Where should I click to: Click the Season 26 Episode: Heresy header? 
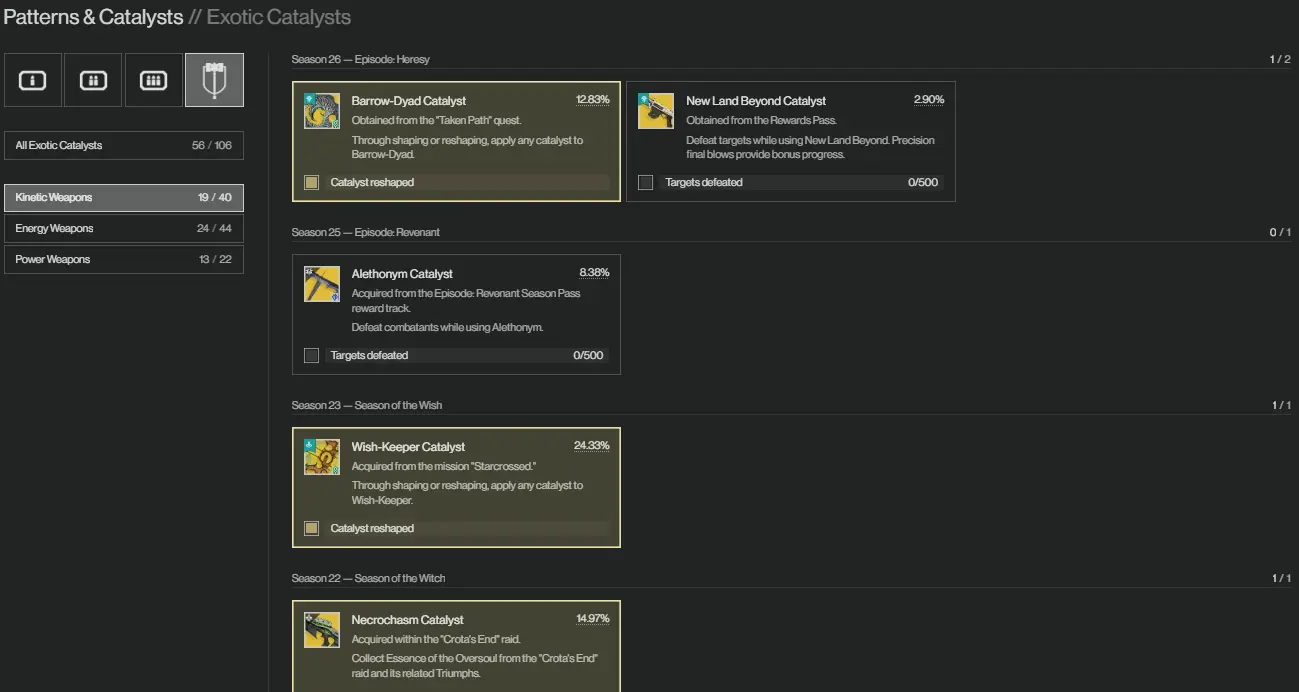click(360, 59)
